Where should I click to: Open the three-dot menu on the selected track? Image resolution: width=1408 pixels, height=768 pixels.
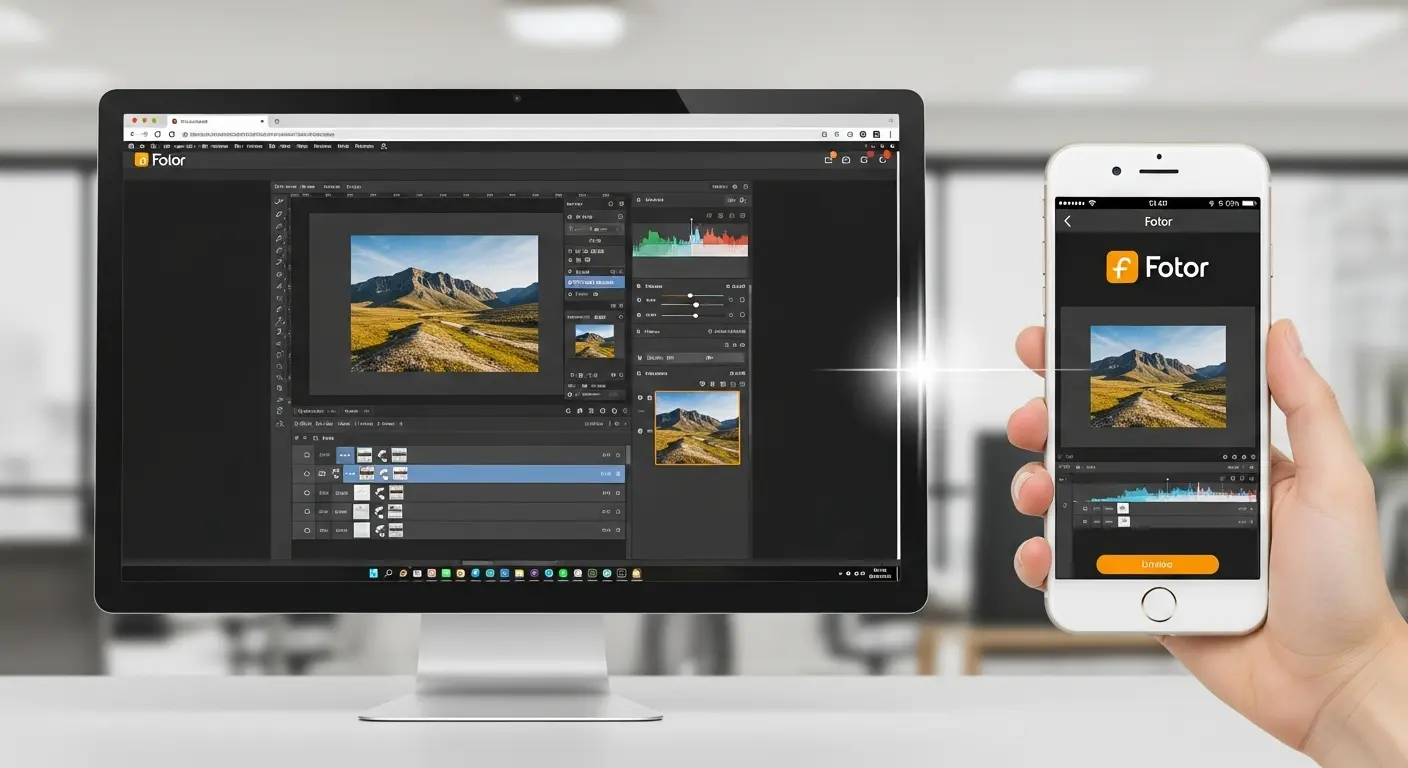[x=350, y=473]
